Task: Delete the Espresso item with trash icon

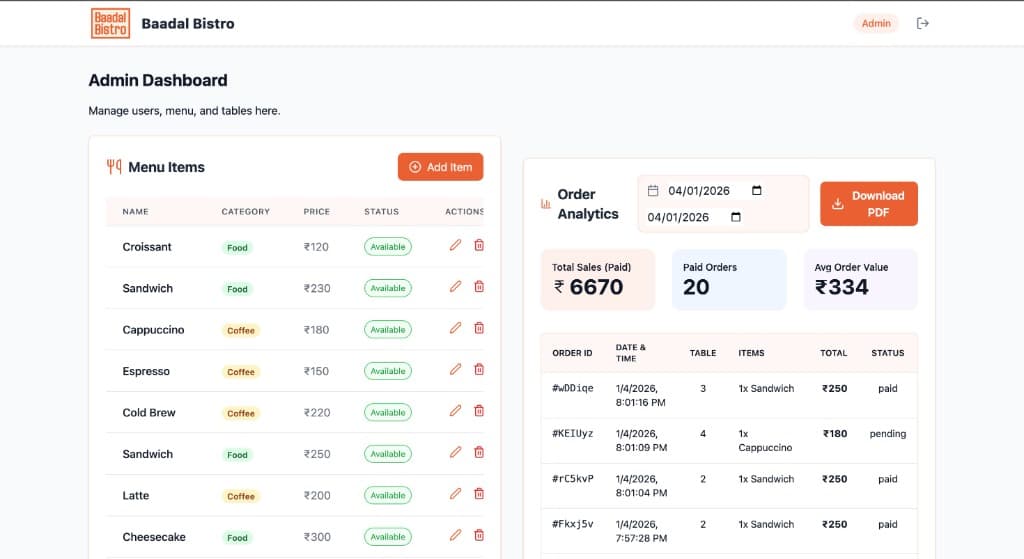Action: click(x=479, y=369)
